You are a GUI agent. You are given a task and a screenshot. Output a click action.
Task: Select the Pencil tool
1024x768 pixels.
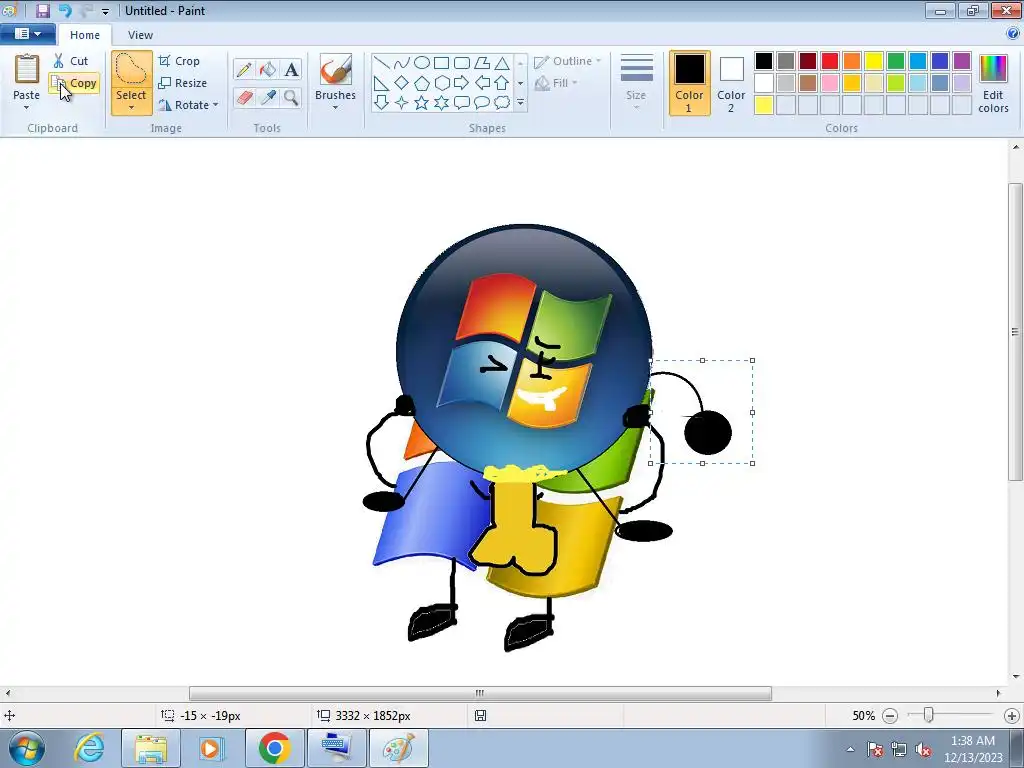[244, 69]
